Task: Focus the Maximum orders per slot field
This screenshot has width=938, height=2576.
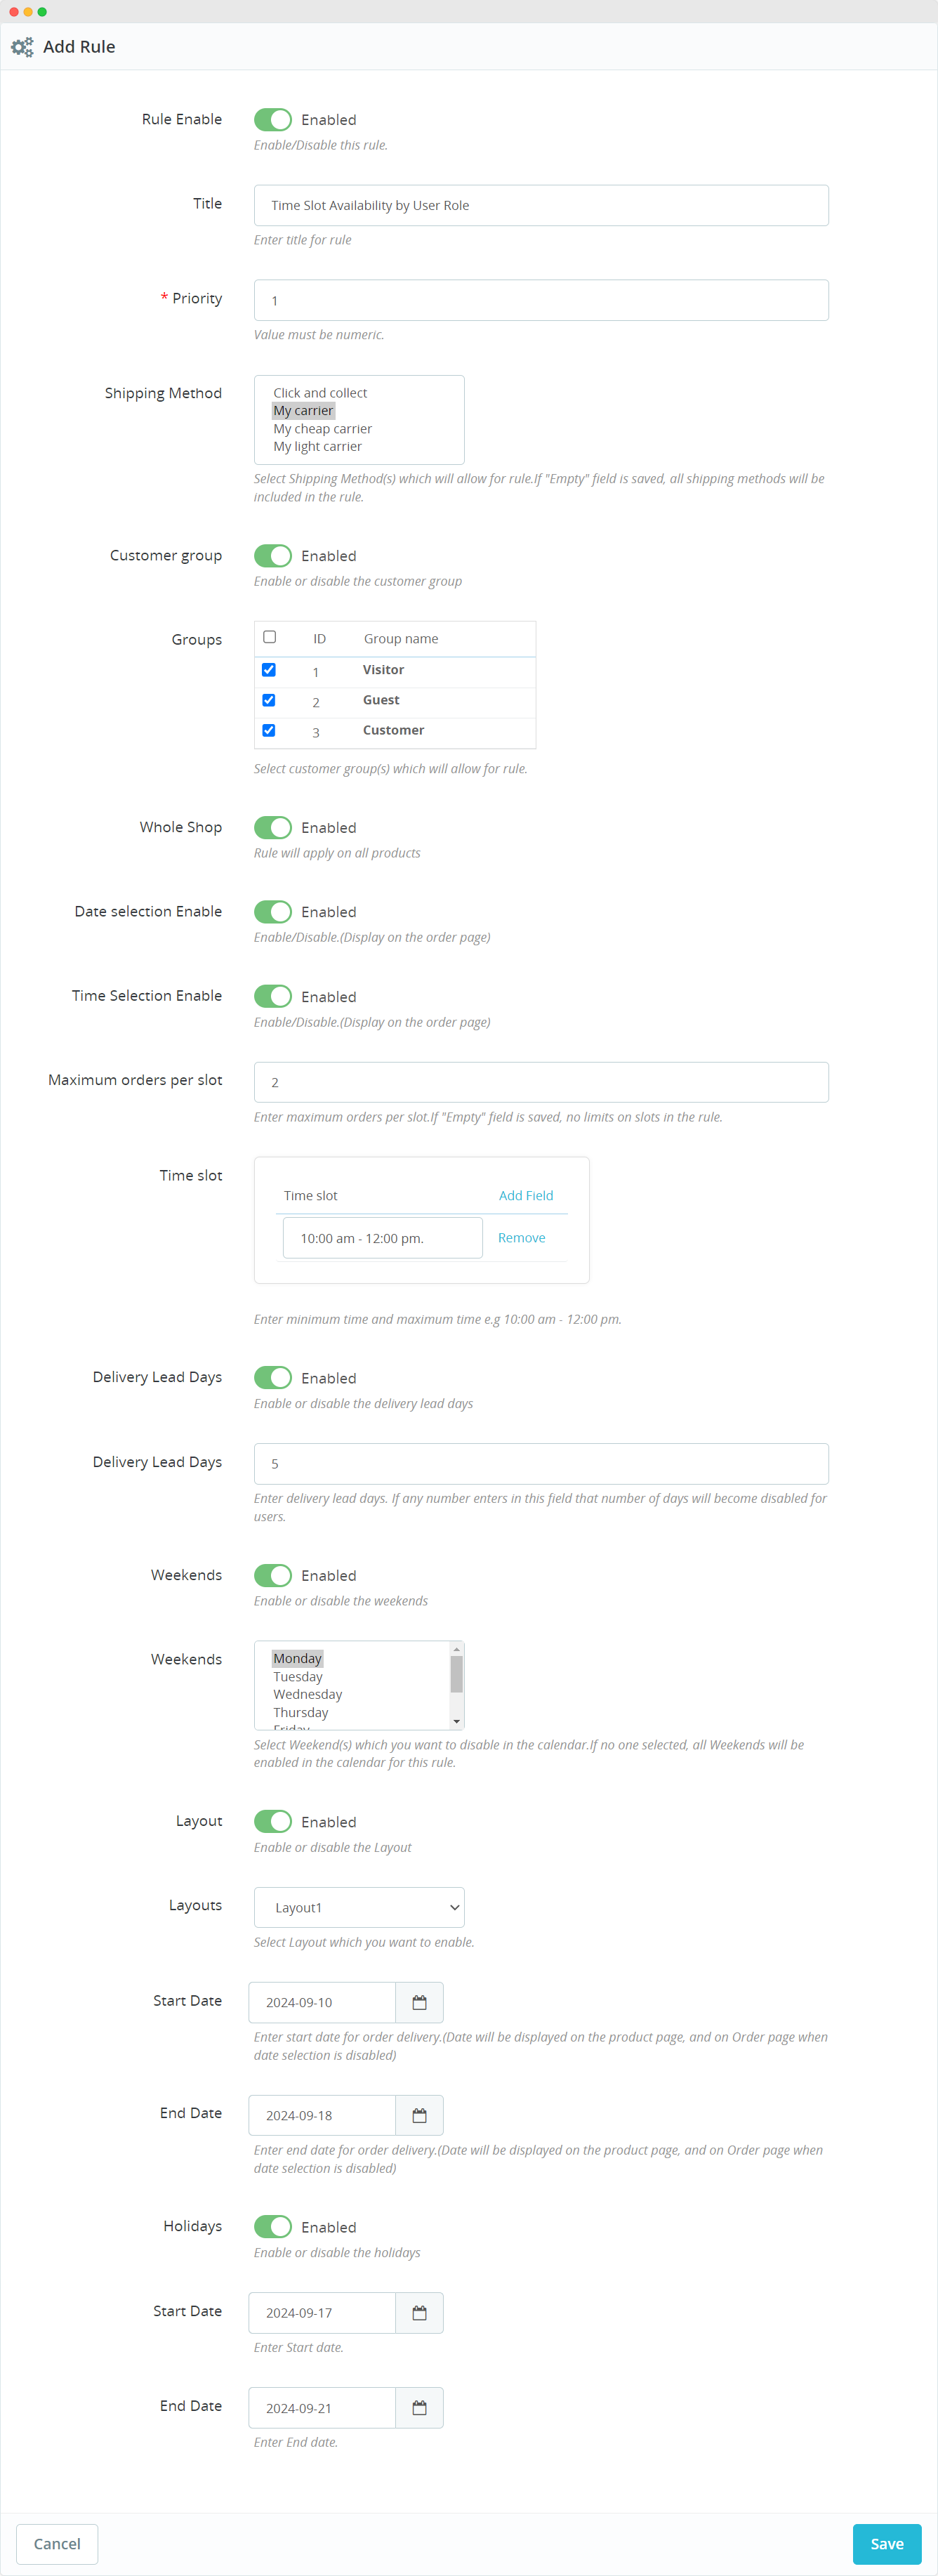Action: click(540, 1082)
